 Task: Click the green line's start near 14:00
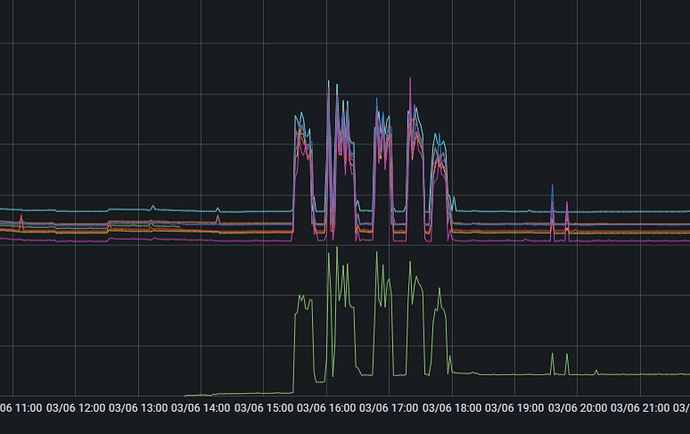click(188, 394)
